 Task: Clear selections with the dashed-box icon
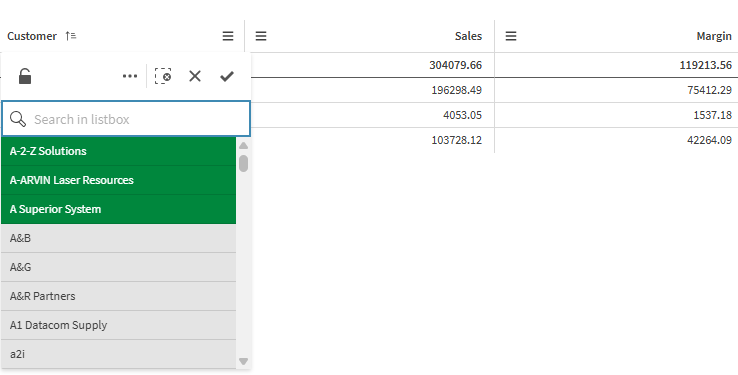[163, 76]
